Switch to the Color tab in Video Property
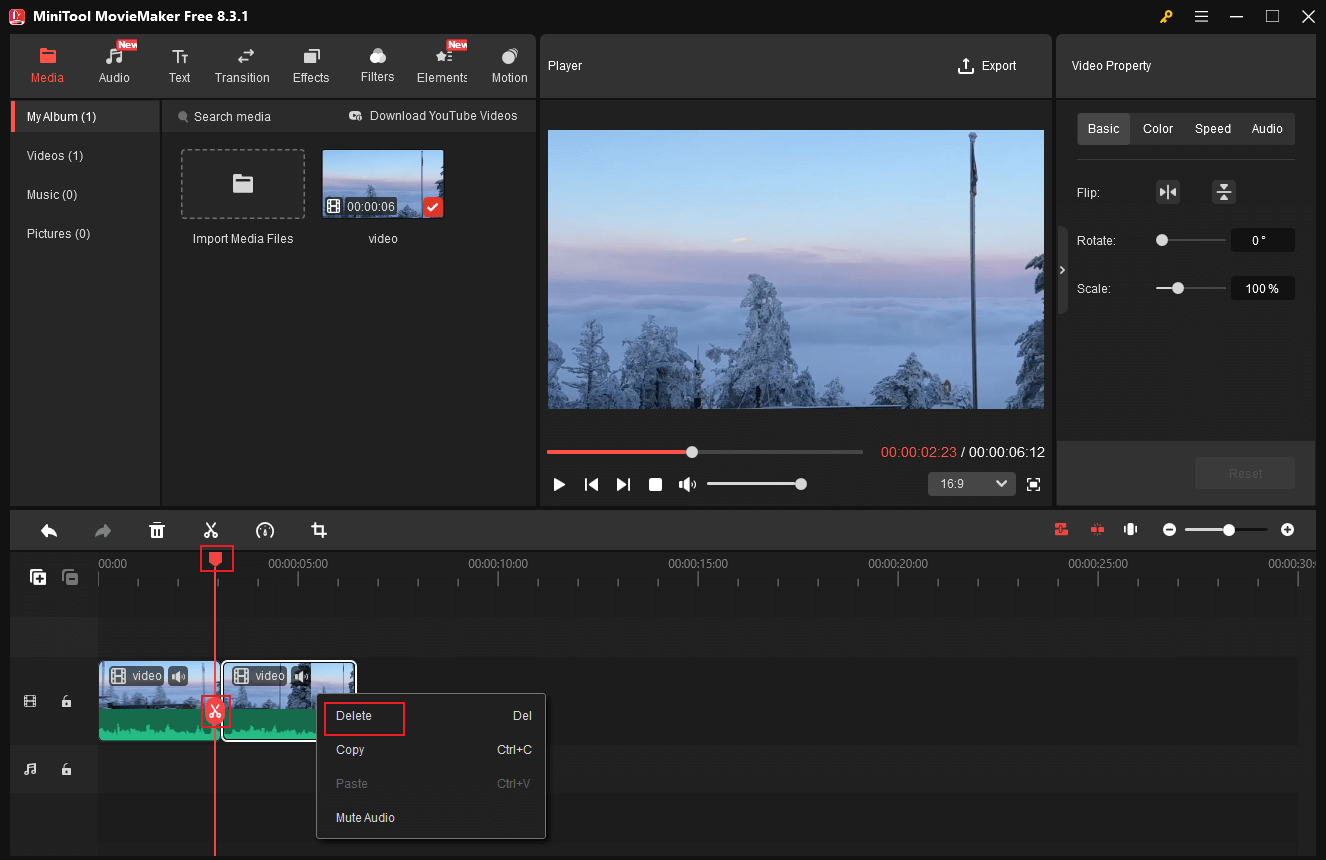The image size is (1326, 860). (1157, 128)
